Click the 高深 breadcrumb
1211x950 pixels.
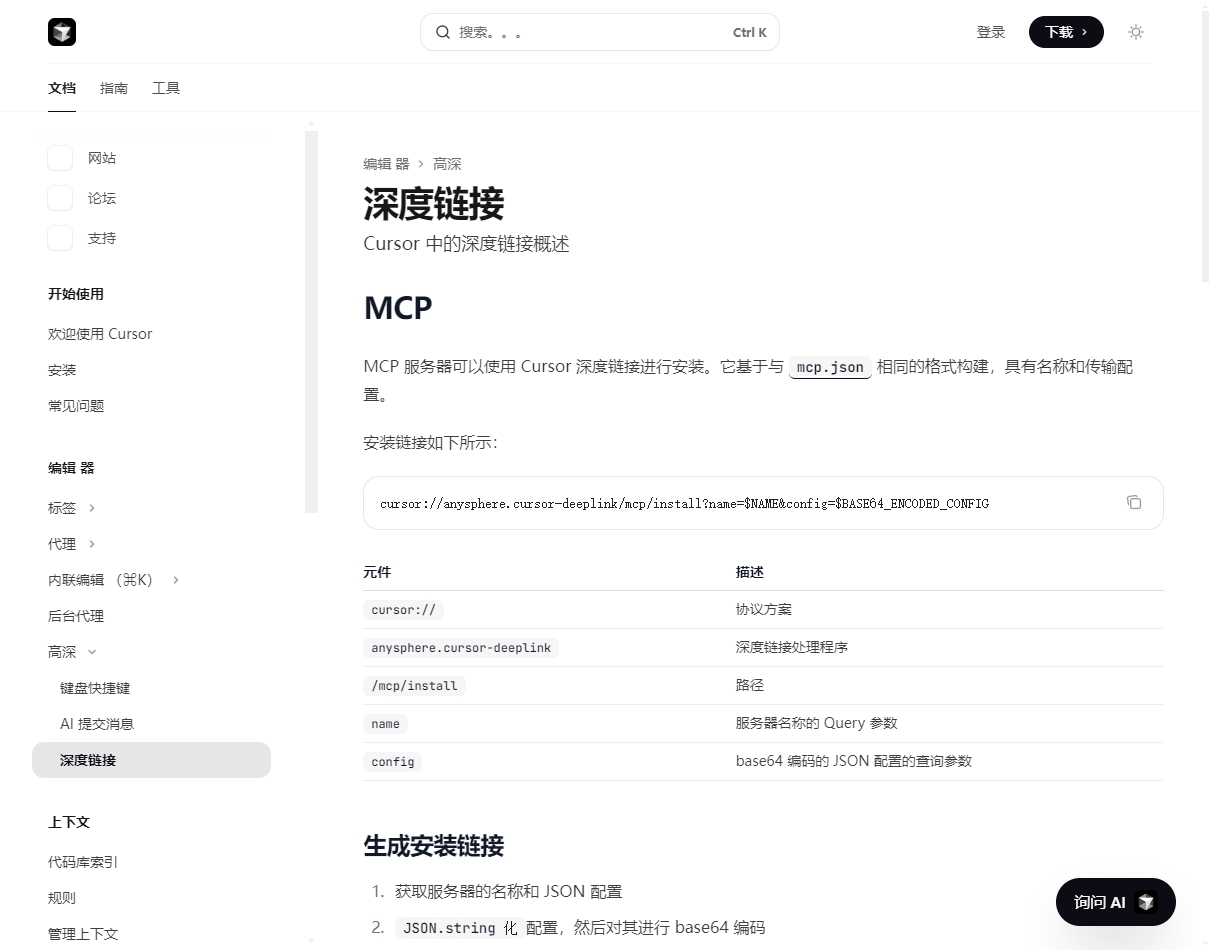(447, 164)
